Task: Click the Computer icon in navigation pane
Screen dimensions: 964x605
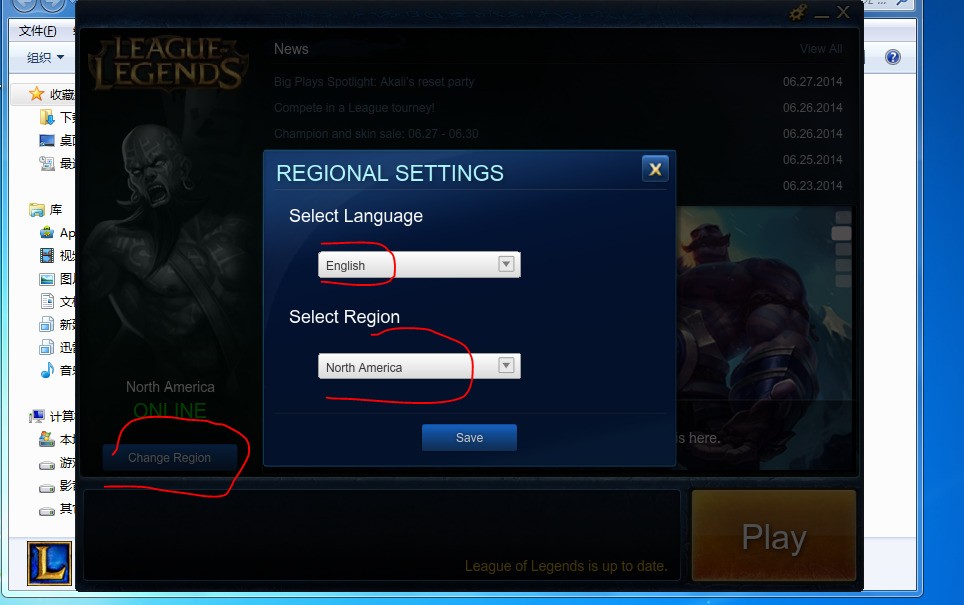Action: pos(37,416)
